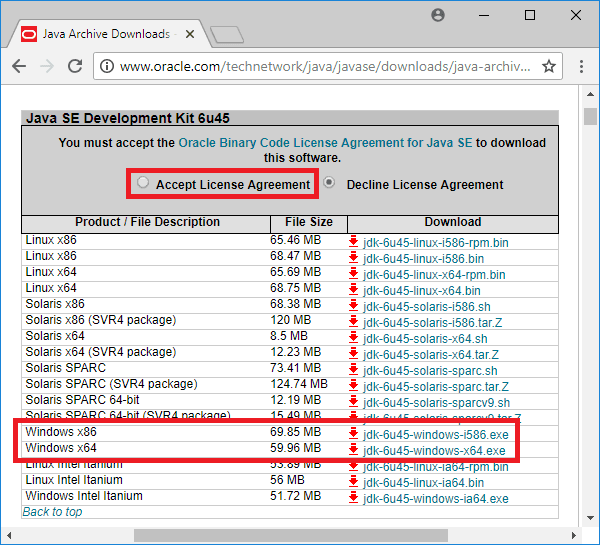600x545 pixels.
Task: Click download icon for jdk-6u45-solaris-i586.tar.Z
Action: coord(353,322)
